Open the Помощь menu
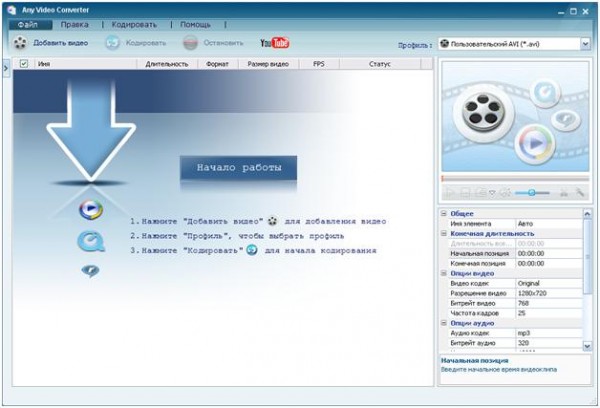Viewport: 600px width, 408px height. (x=195, y=24)
